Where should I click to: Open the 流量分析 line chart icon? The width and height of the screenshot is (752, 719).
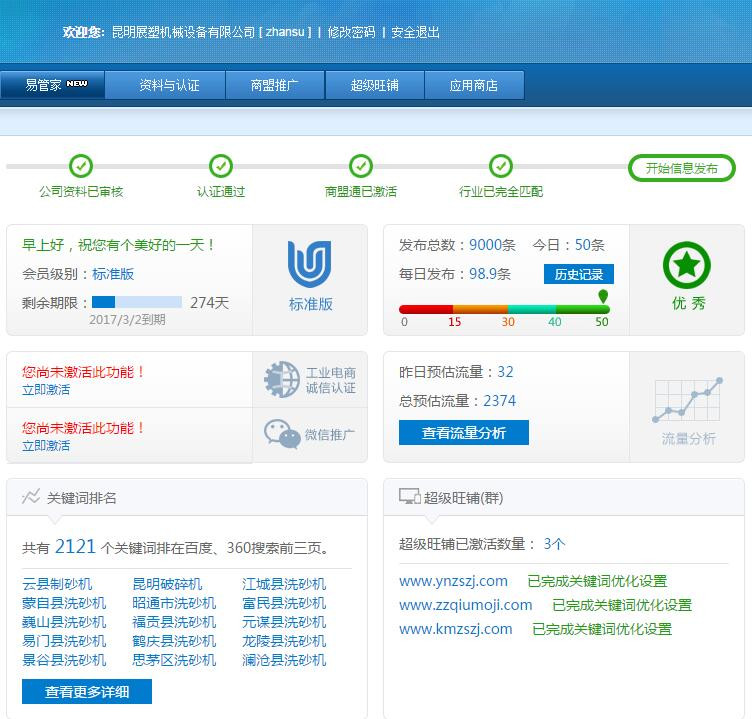(688, 400)
